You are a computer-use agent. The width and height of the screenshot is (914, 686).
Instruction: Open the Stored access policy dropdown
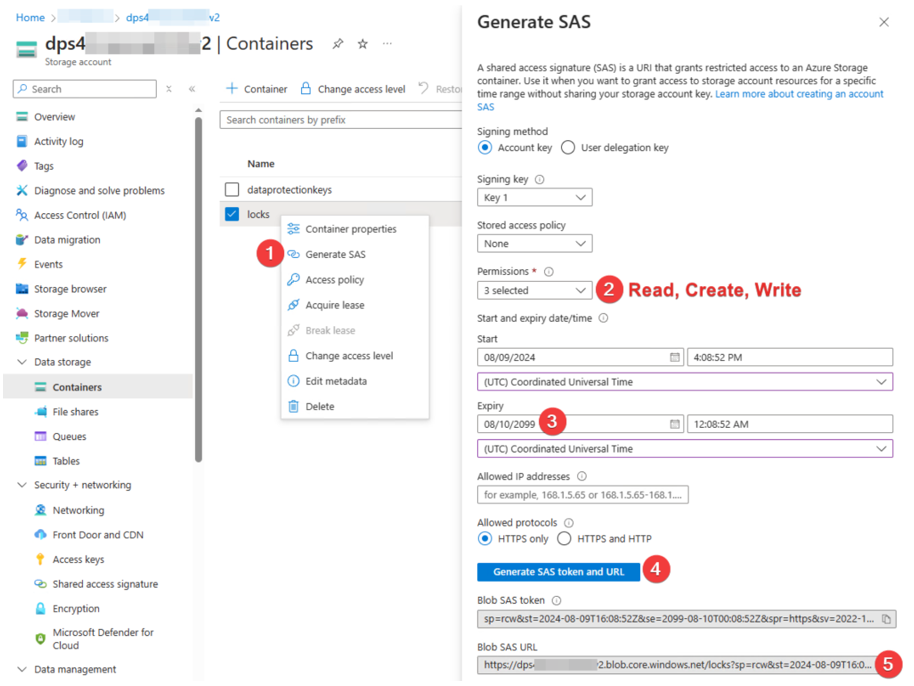tap(535, 244)
